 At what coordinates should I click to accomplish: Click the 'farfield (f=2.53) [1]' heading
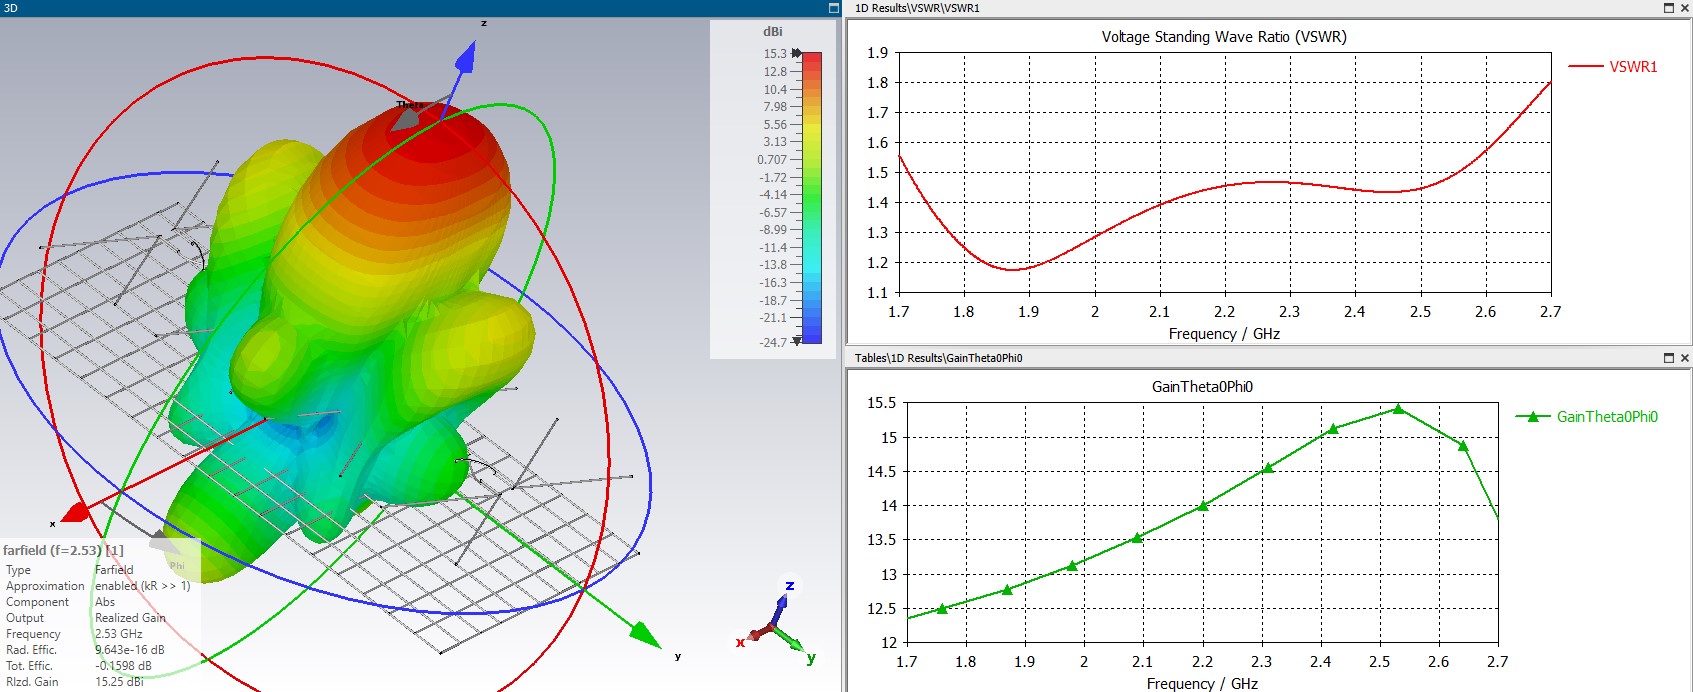pyautogui.click(x=63, y=550)
